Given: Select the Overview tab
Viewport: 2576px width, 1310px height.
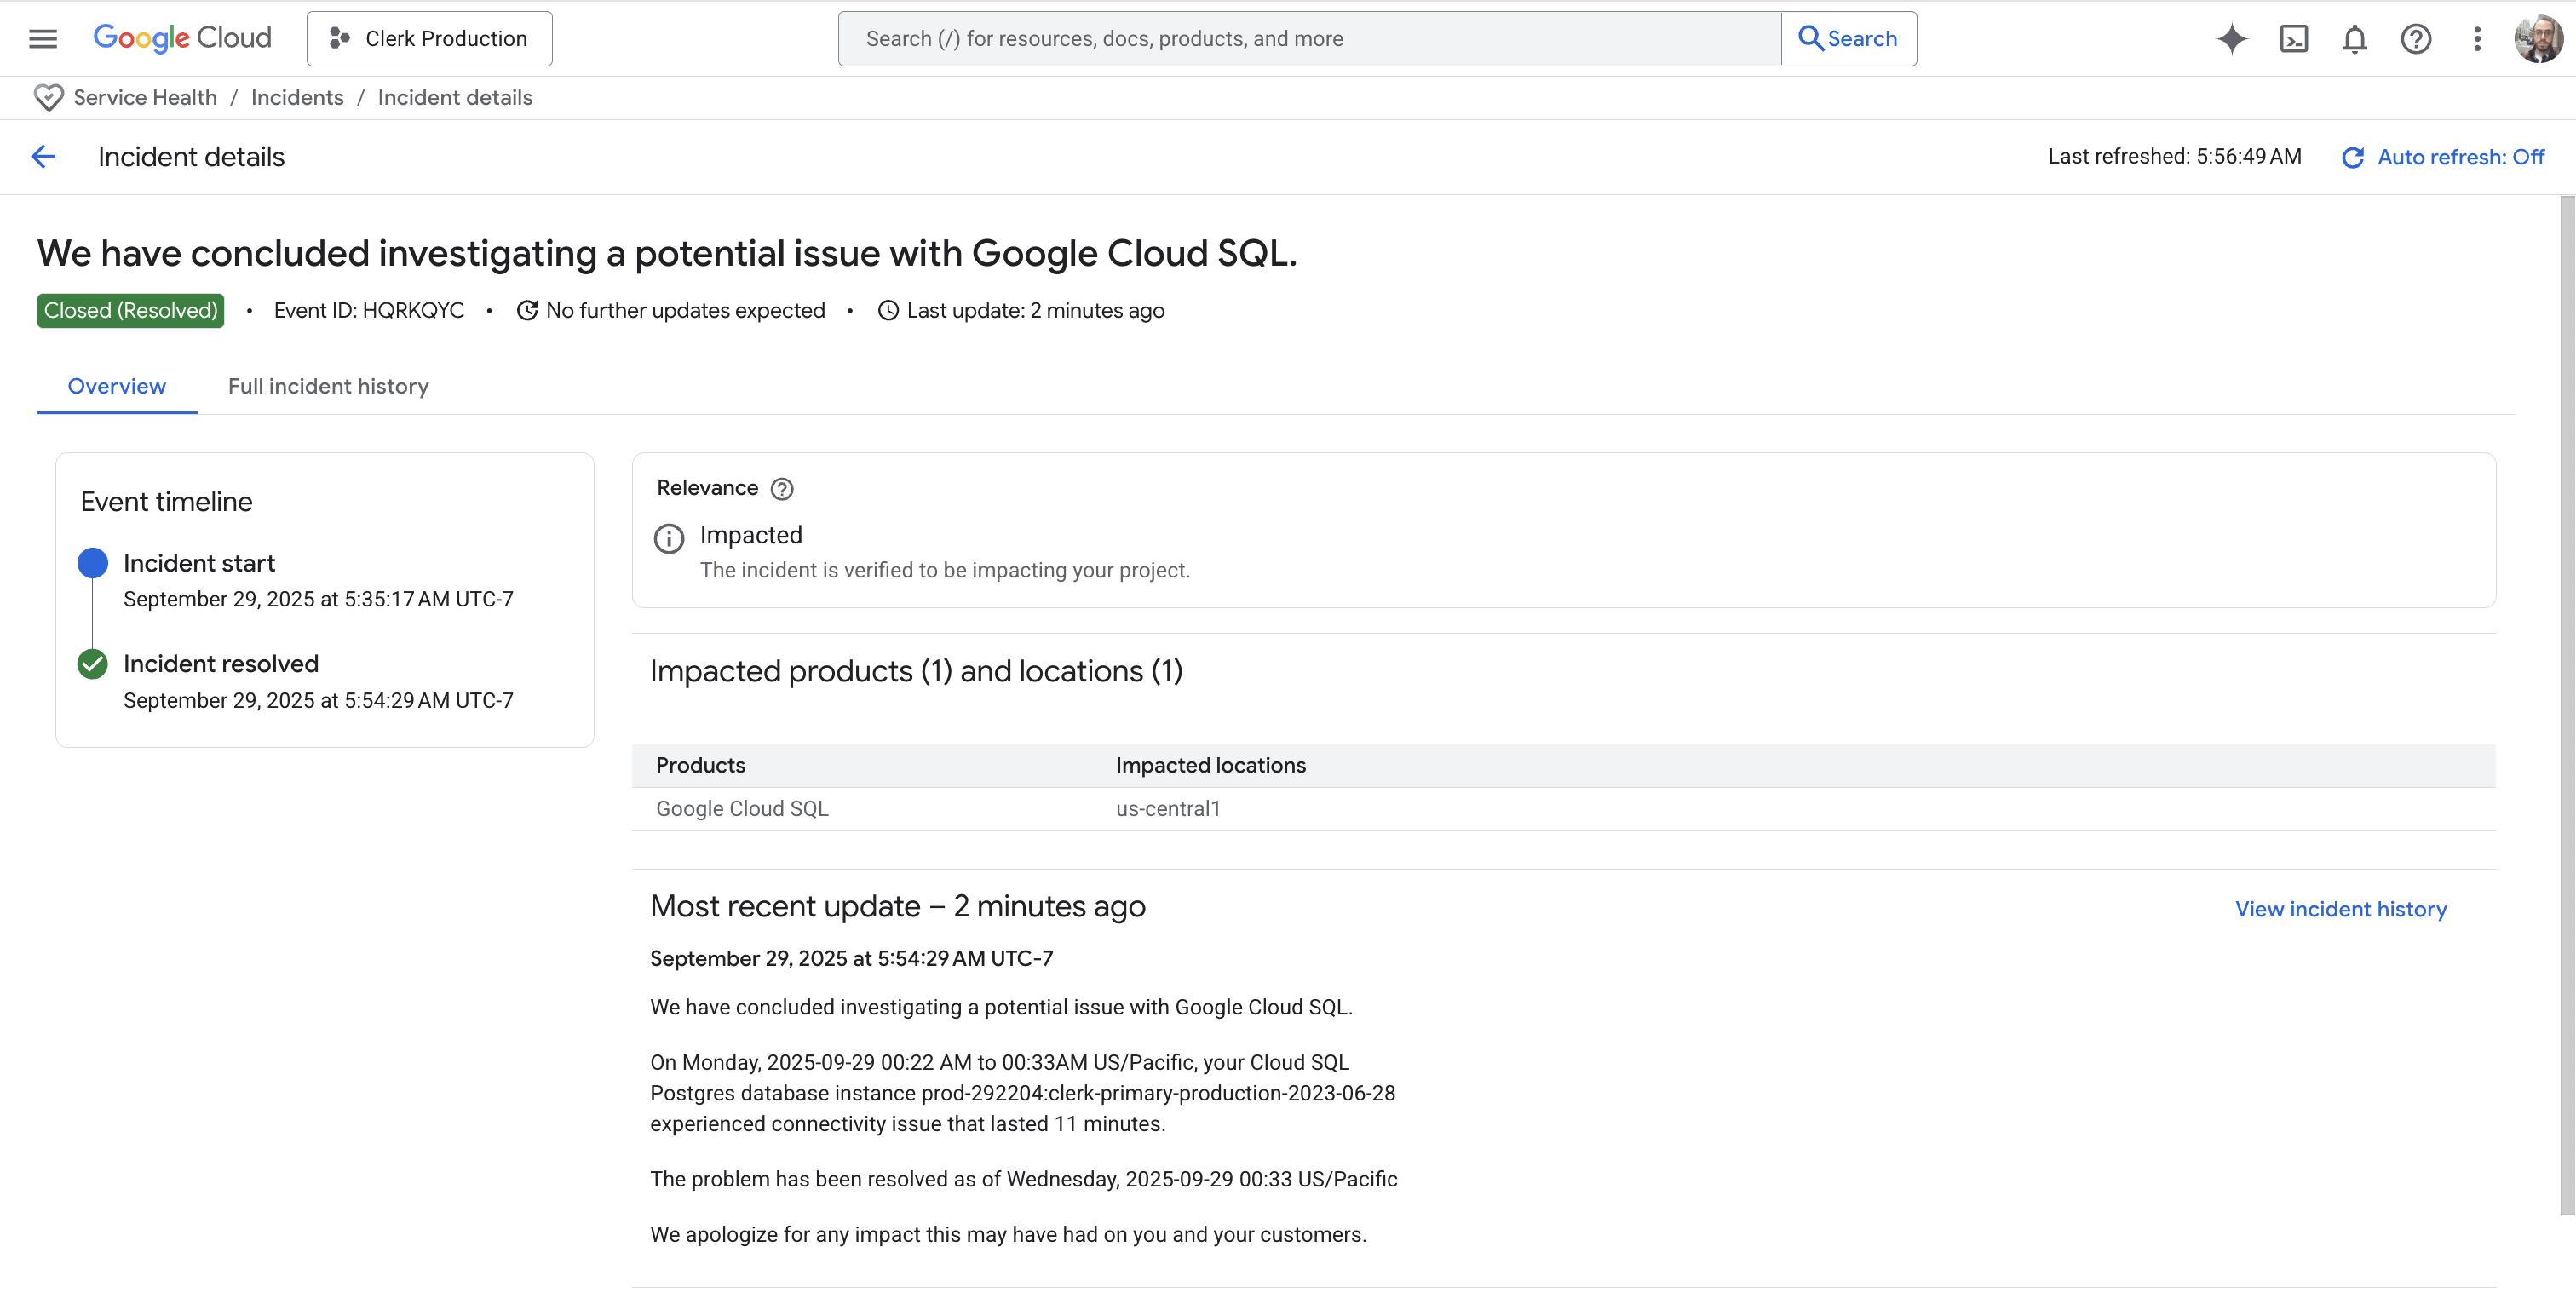Looking at the screenshot, I should tap(116, 386).
